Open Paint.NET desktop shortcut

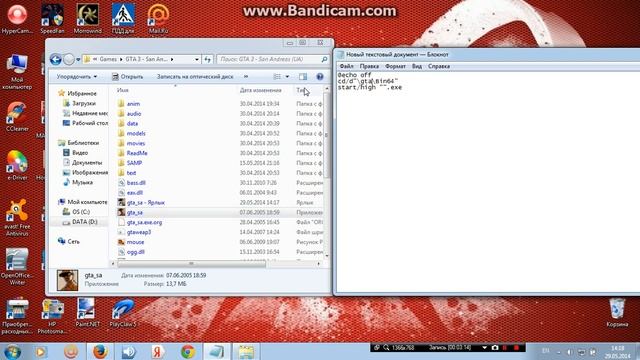(x=87, y=312)
